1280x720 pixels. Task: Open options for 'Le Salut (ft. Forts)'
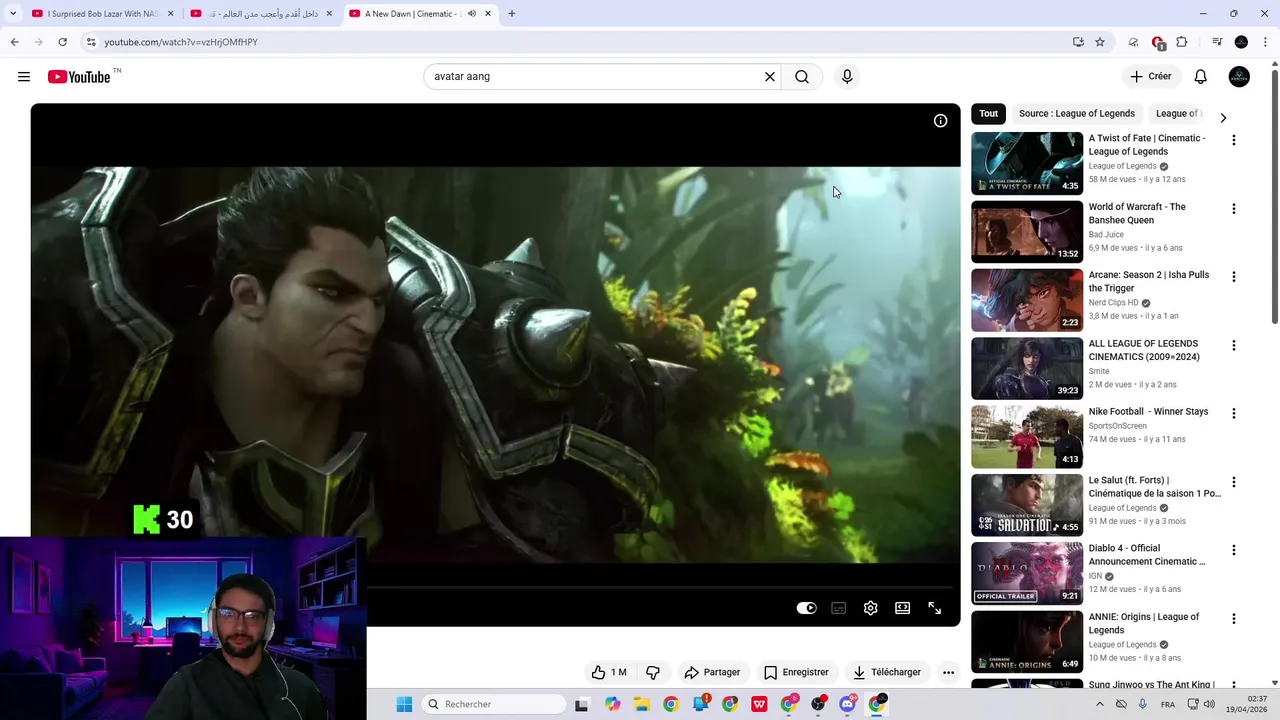pyautogui.click(x=1234, y=482)
